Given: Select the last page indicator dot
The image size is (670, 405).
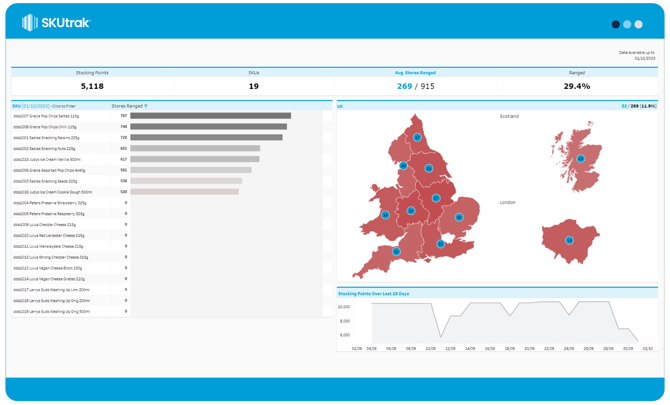Looking at the screenshot, I should [639, 24].
